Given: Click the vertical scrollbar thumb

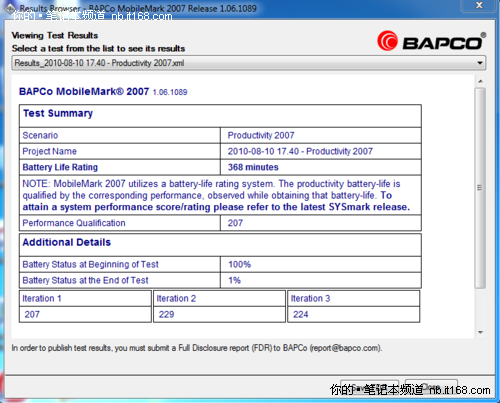Looking at the screenshot, I should pos(480,188).
